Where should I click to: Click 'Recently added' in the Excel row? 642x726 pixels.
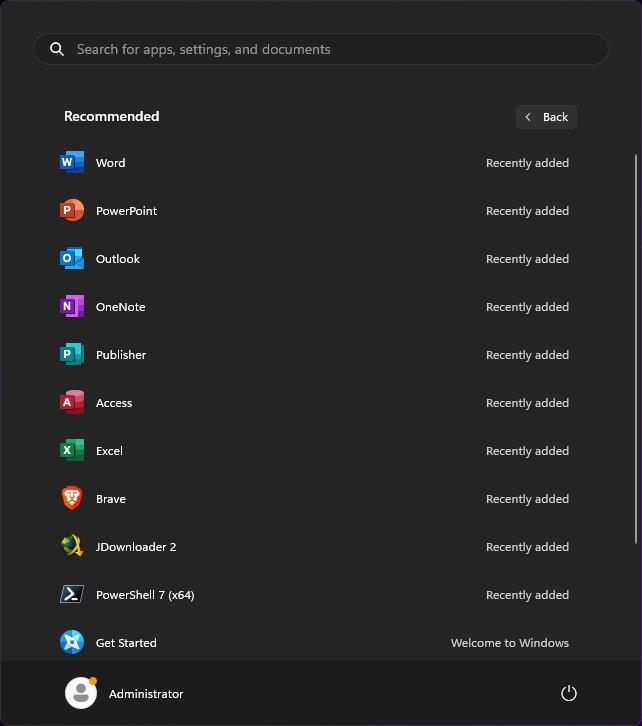[527, 451]
